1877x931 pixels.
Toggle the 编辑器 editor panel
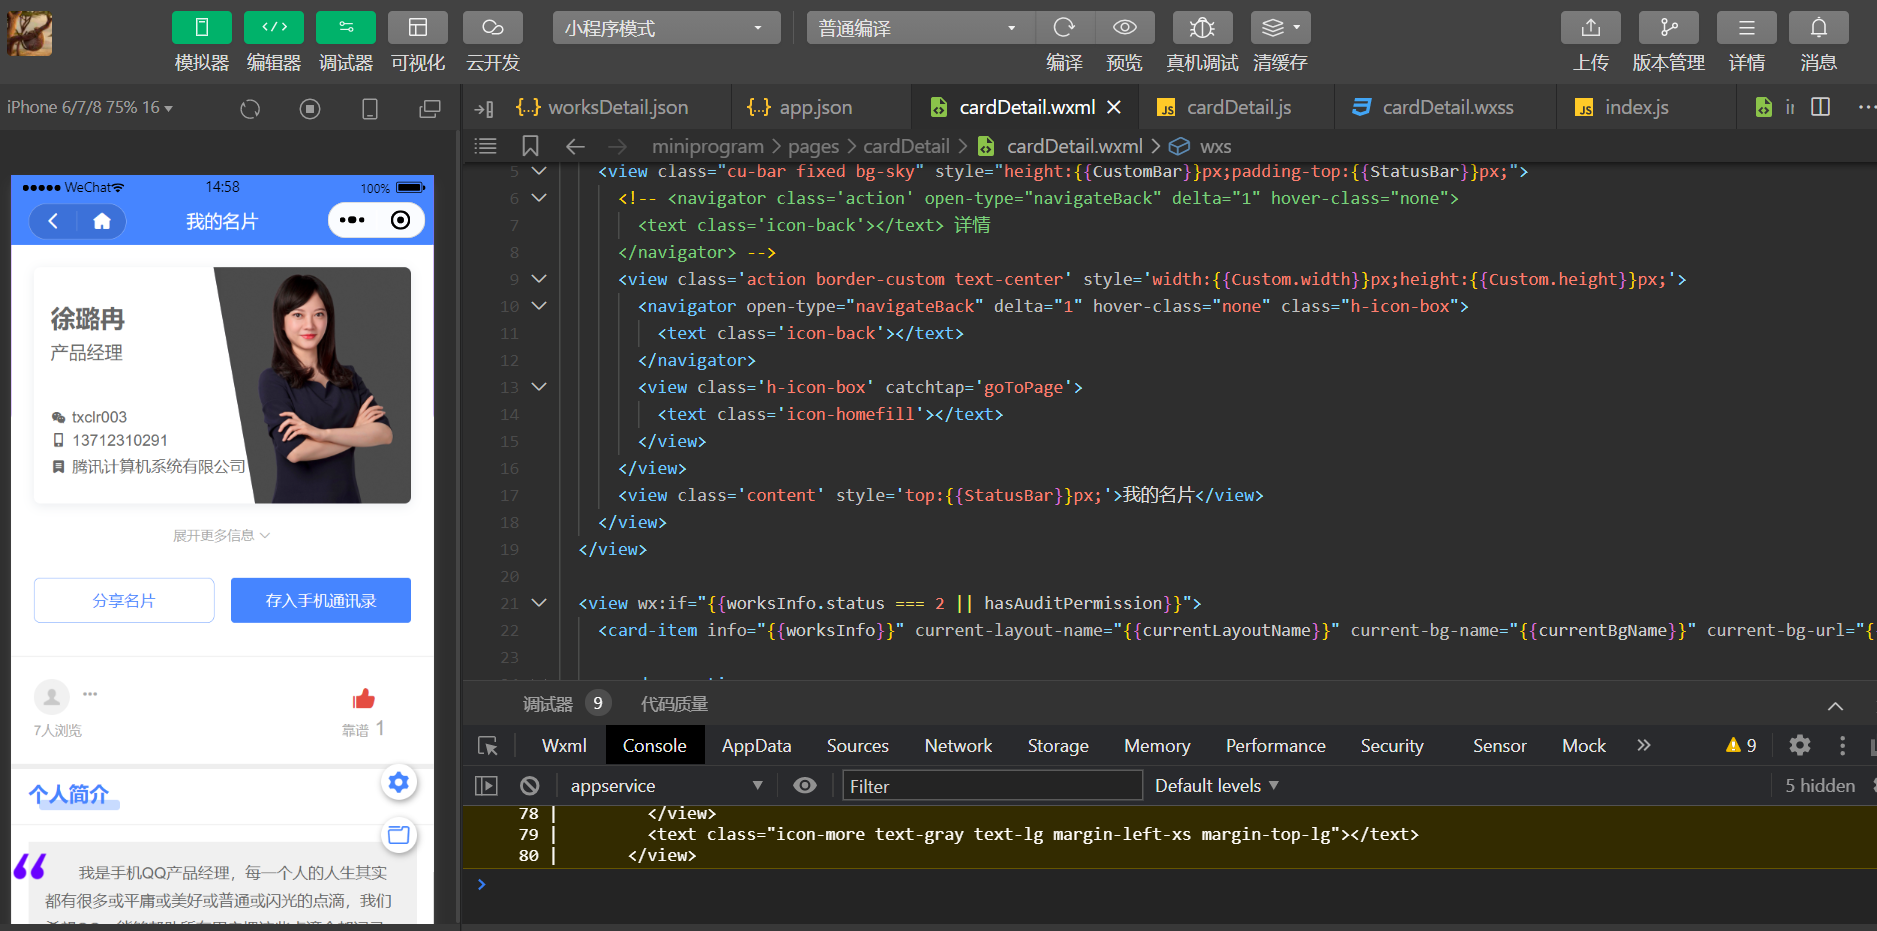tap(274, 28)
